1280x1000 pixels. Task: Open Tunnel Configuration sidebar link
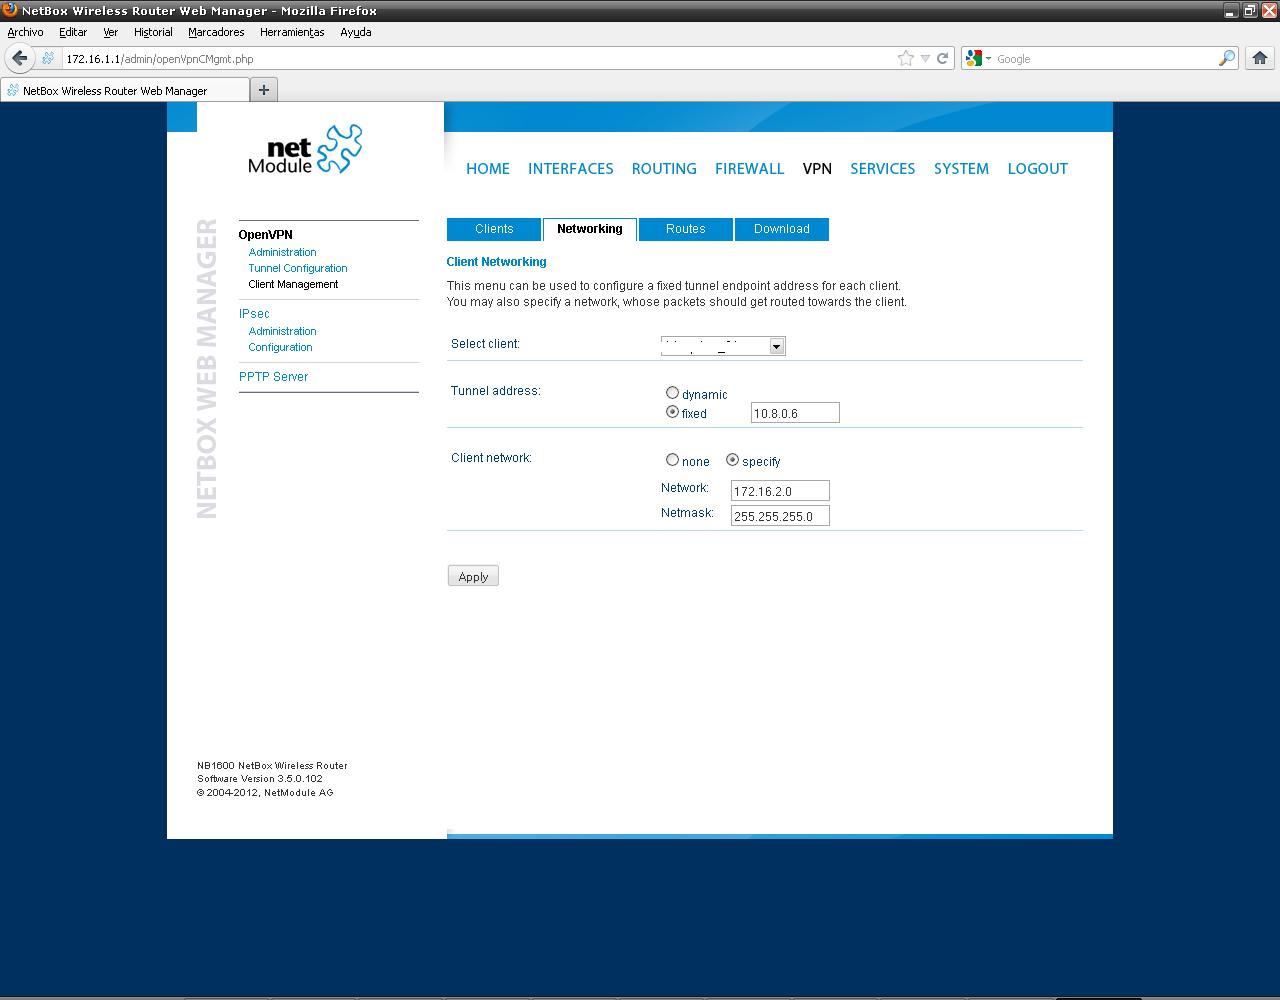[x=298, y=268]
